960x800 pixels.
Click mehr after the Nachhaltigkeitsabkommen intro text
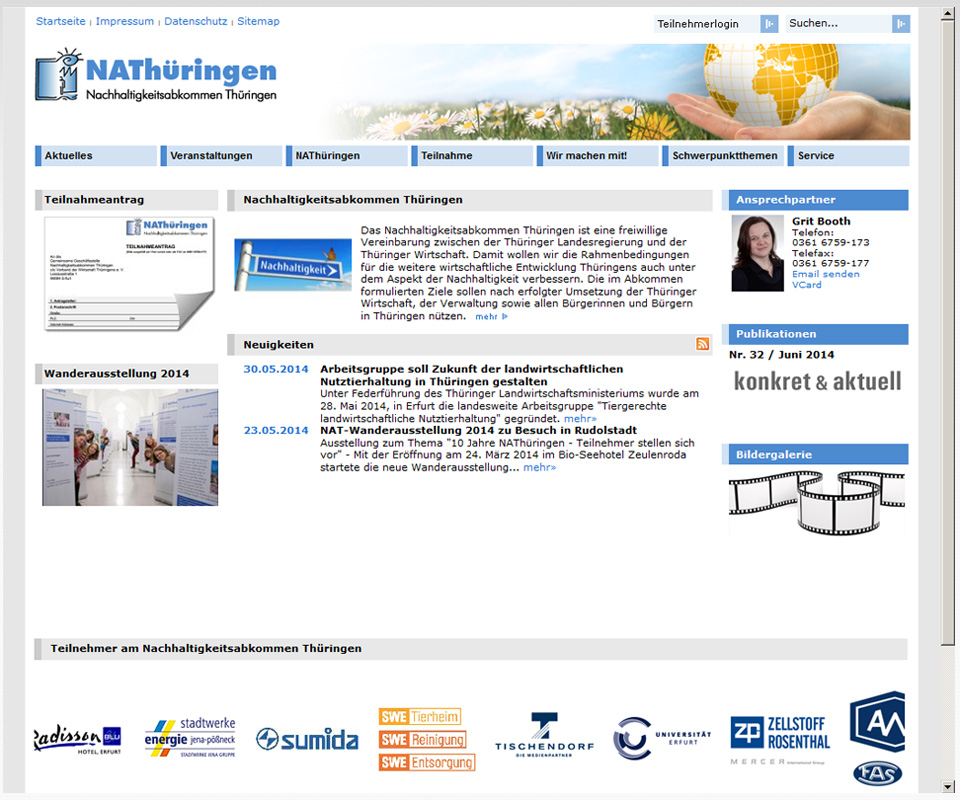point(492,316)
